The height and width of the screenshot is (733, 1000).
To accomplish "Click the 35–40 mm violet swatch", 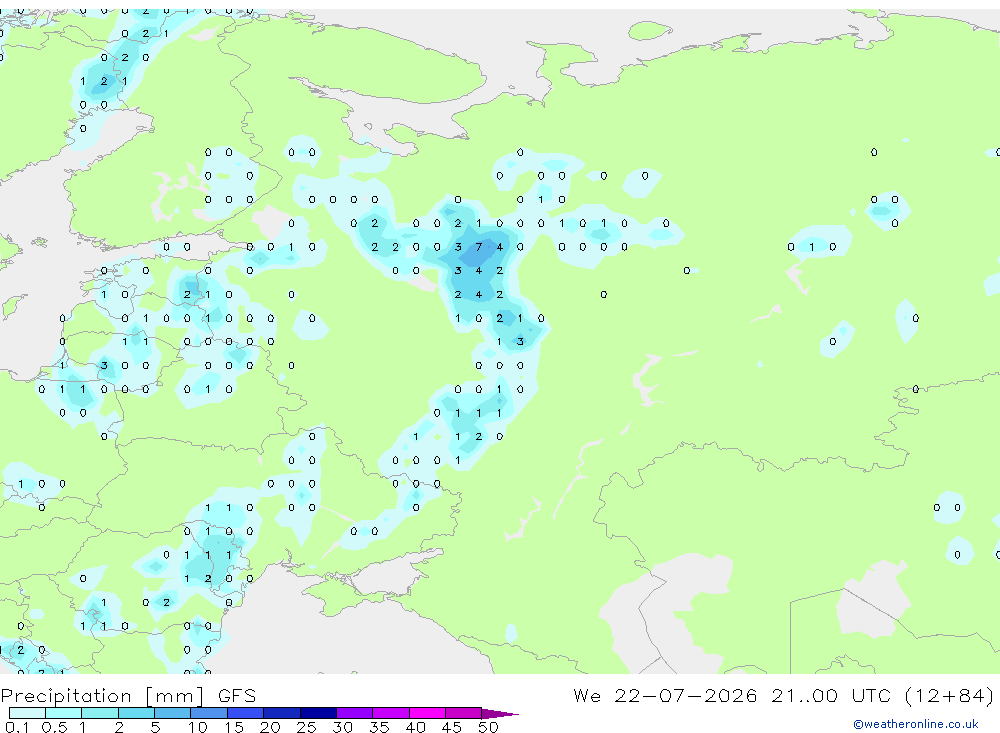I will pyautogui.click(x=391, y=713).
